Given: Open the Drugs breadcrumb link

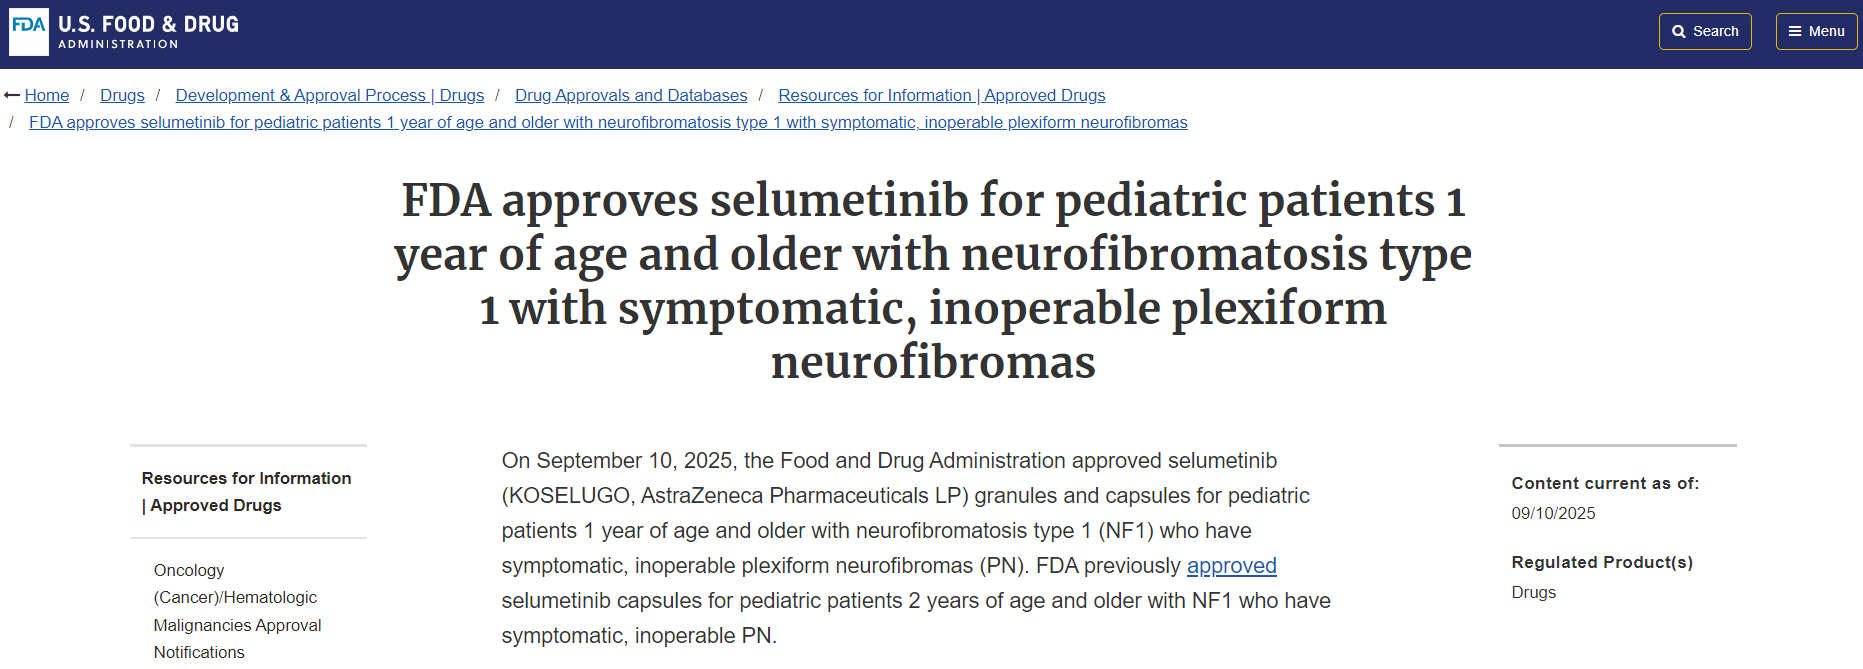Looking at the screenshot, I should coord(122,96).
